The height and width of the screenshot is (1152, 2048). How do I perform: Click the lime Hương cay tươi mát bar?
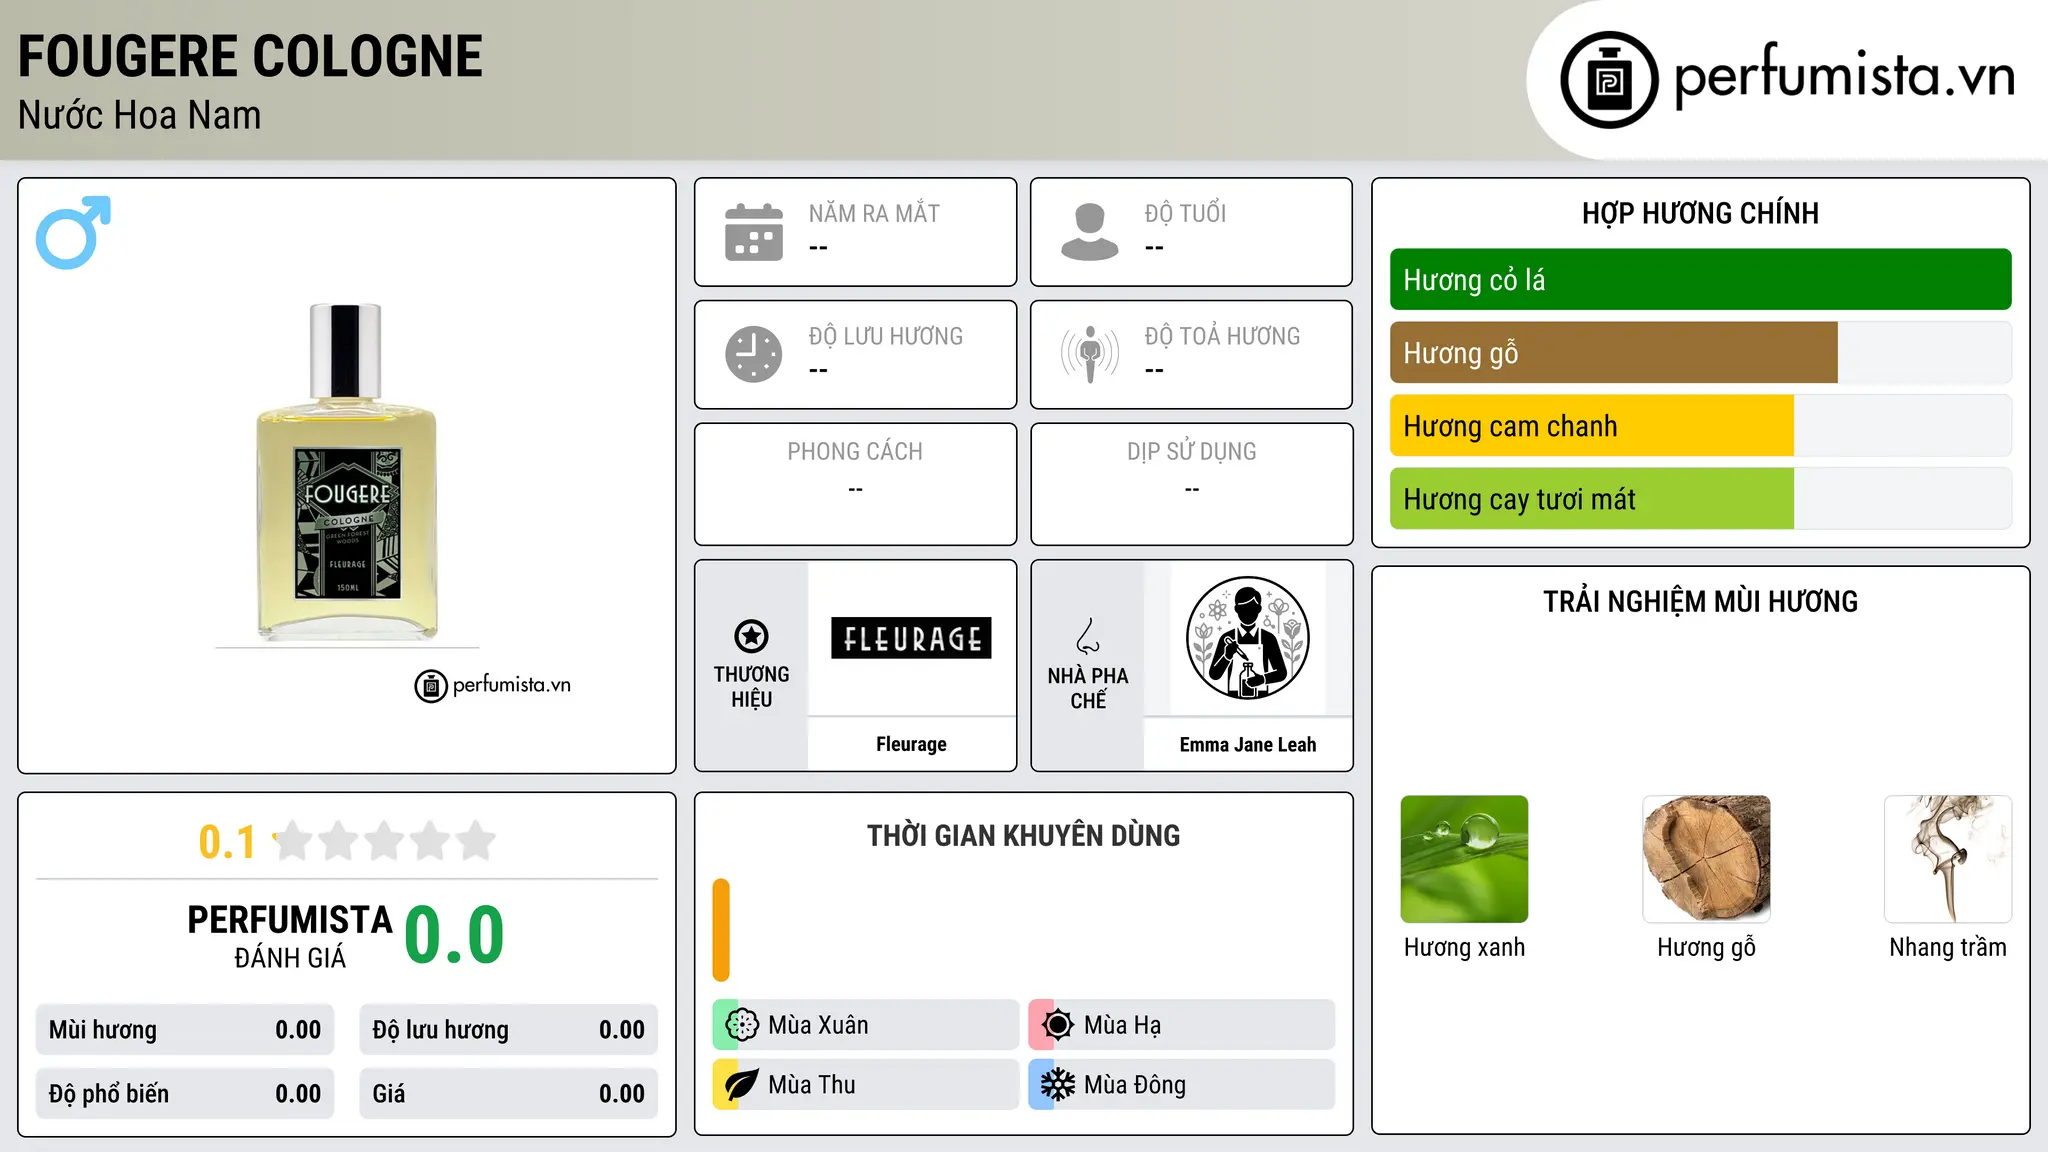pos(1591,499)
